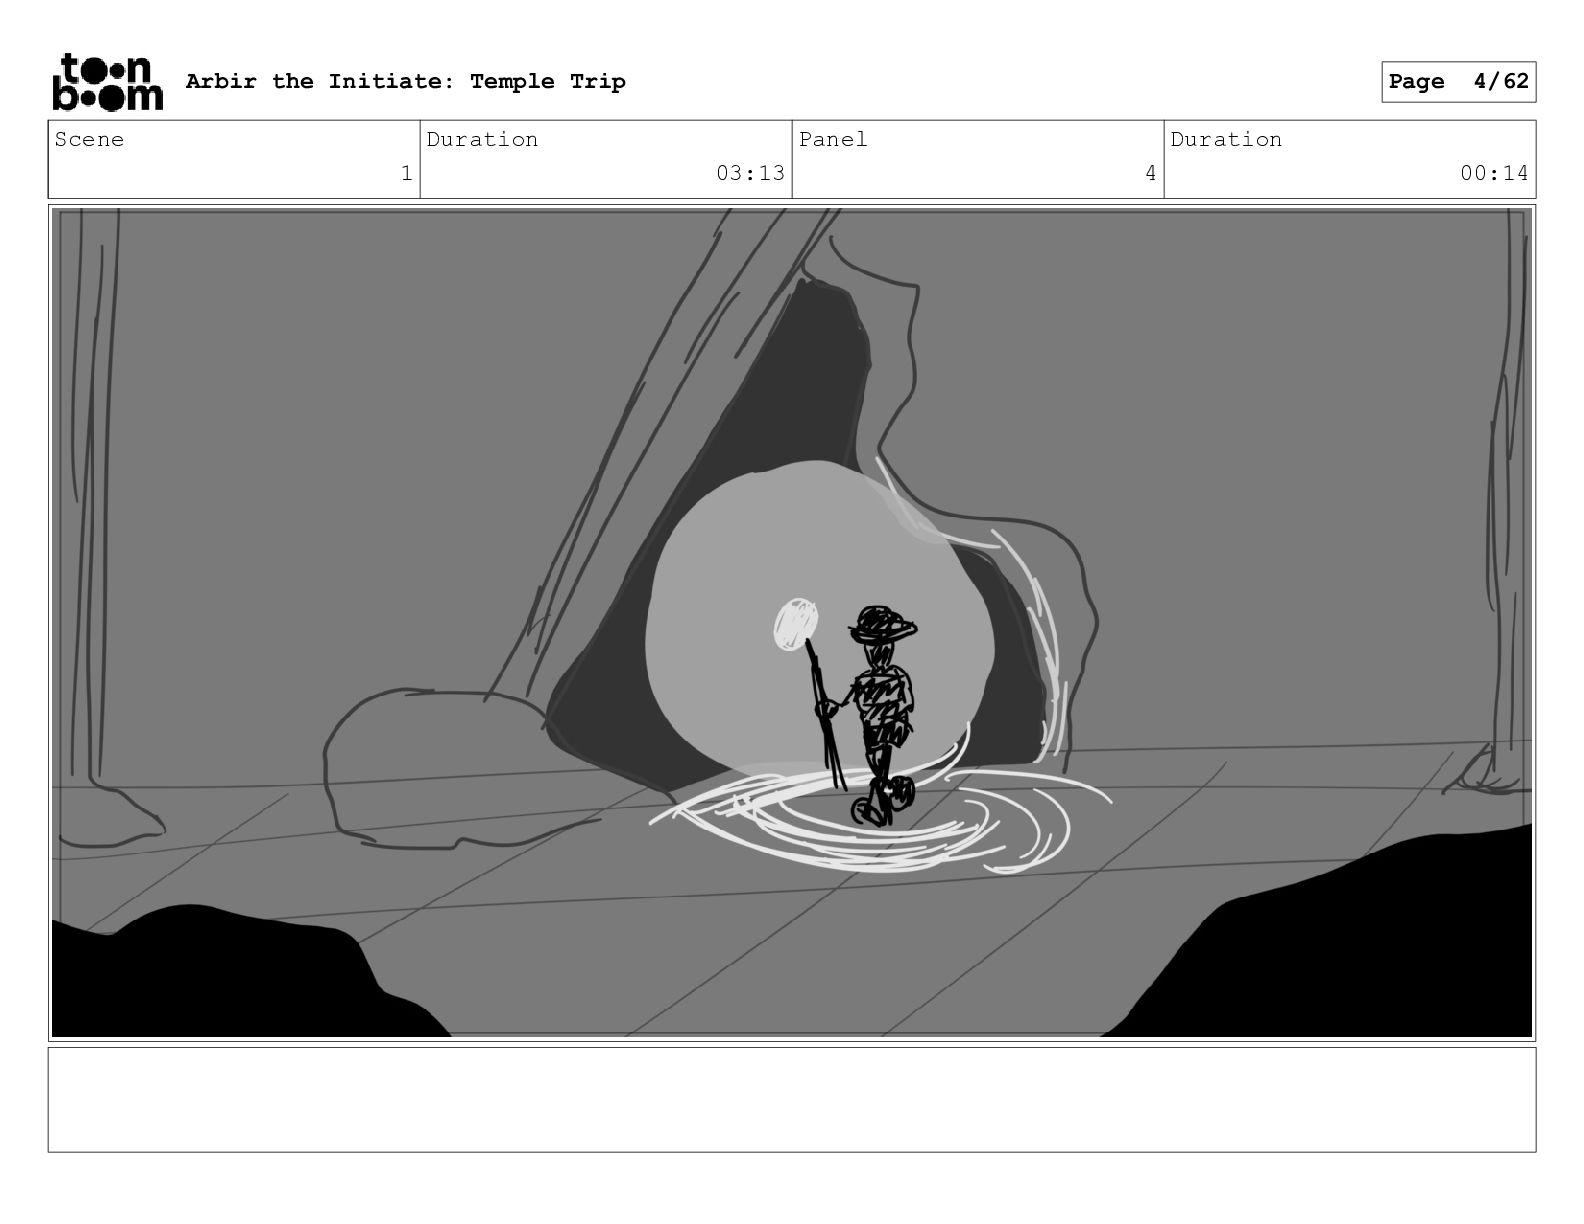Select the panel number value '4'

[x=1150, y=173]
